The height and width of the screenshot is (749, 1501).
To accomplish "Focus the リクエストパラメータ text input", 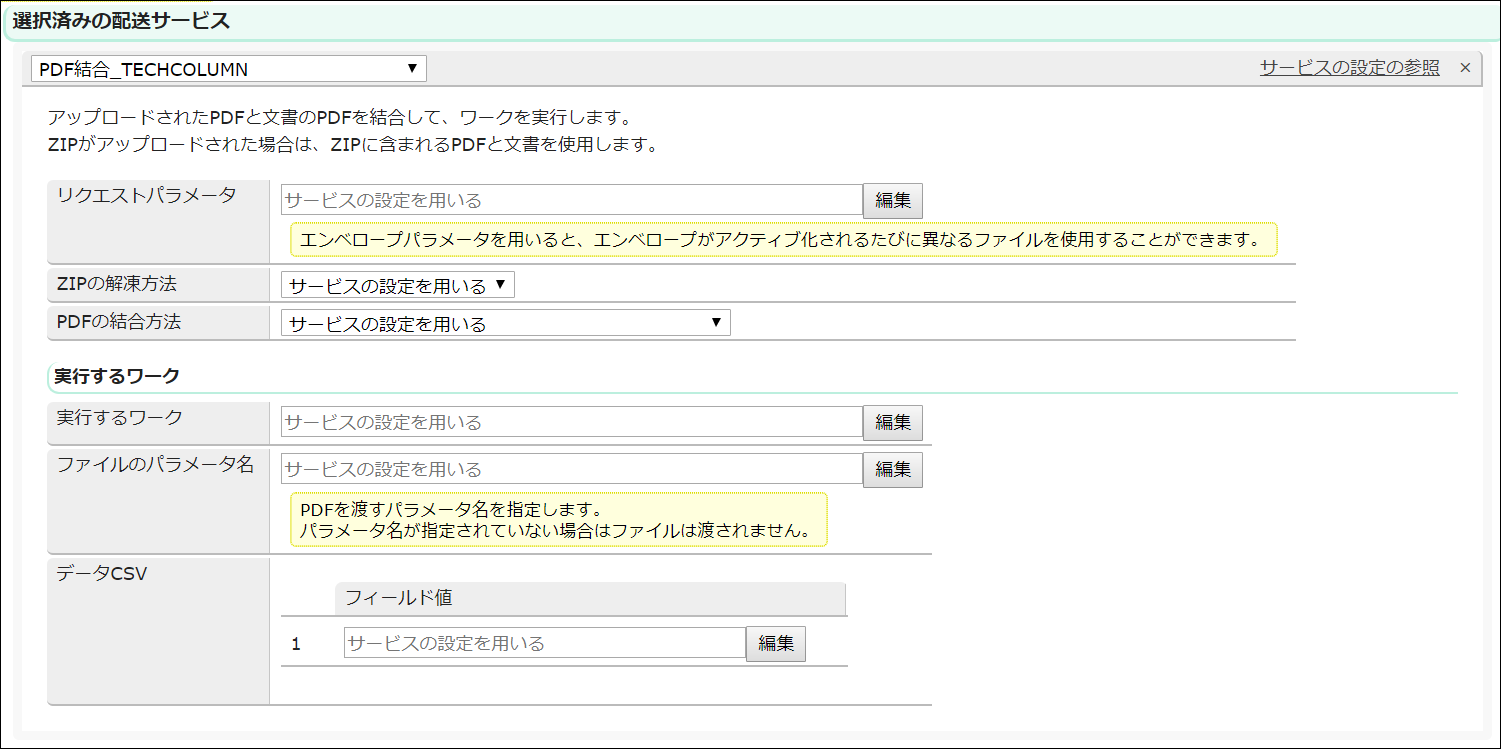I will coord(571,200).
